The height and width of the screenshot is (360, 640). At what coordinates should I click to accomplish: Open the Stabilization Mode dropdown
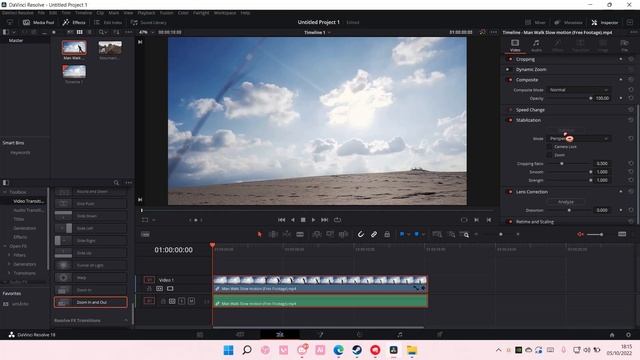coord(578,138)
